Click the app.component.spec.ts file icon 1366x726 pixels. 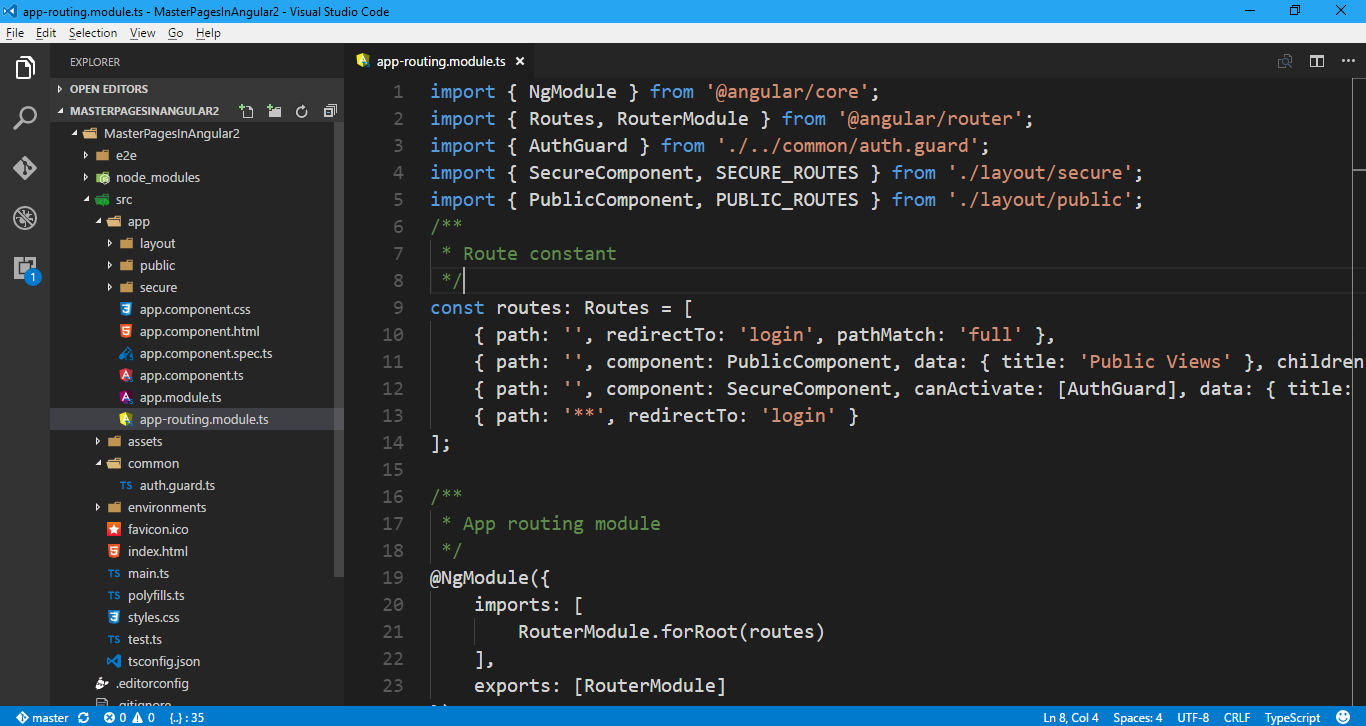126,353
